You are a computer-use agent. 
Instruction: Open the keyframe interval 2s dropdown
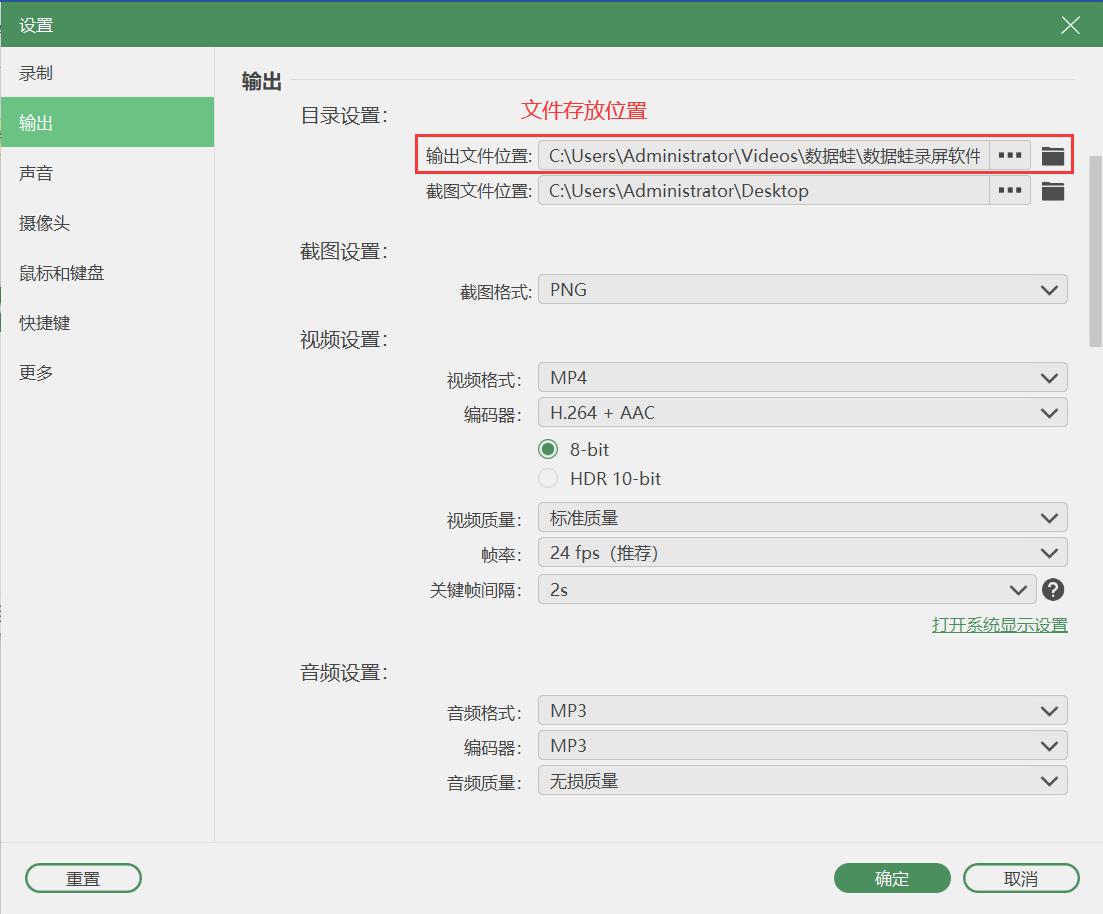[x=787, y=590]
